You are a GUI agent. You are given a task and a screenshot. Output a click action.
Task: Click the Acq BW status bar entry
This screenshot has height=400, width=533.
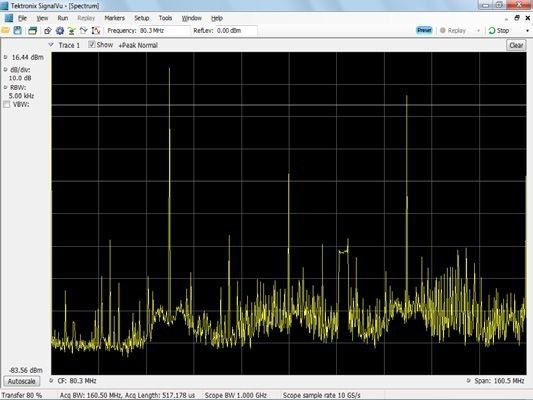click(127, 395)
